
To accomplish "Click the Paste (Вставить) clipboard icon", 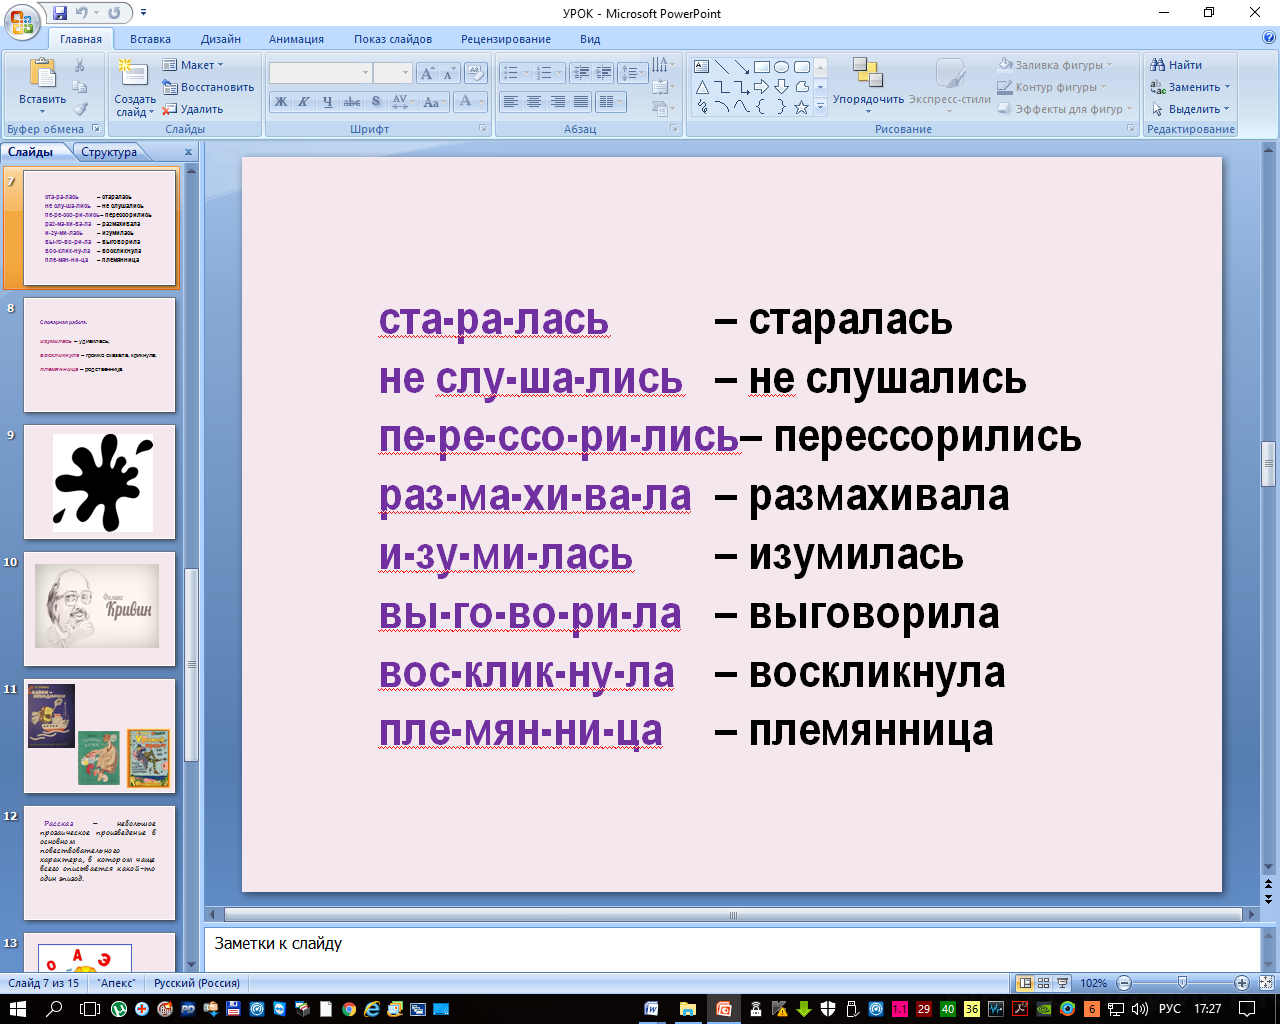I will (43, 75).
